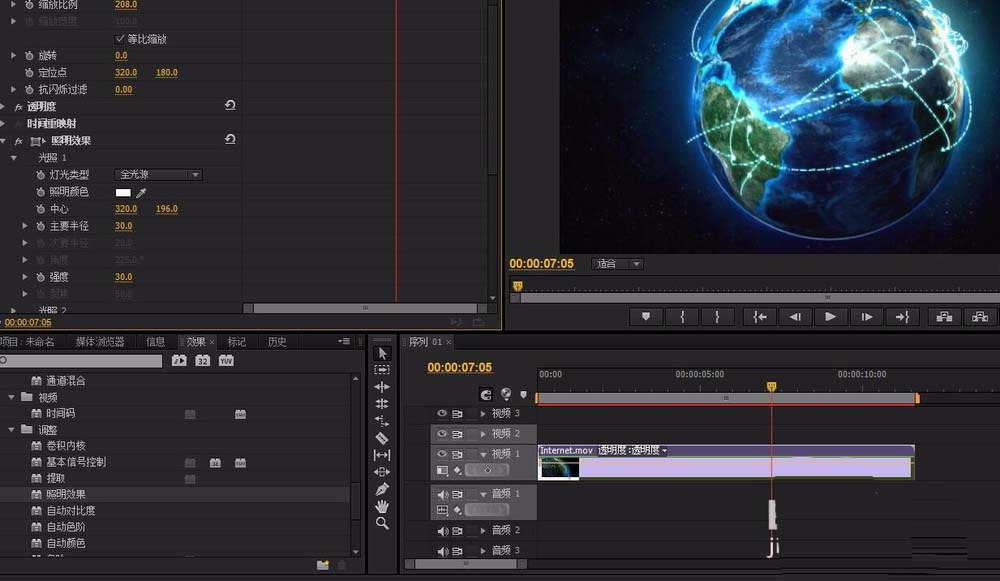Filter accelerated effects in Effects panel

tap(179, 361)
